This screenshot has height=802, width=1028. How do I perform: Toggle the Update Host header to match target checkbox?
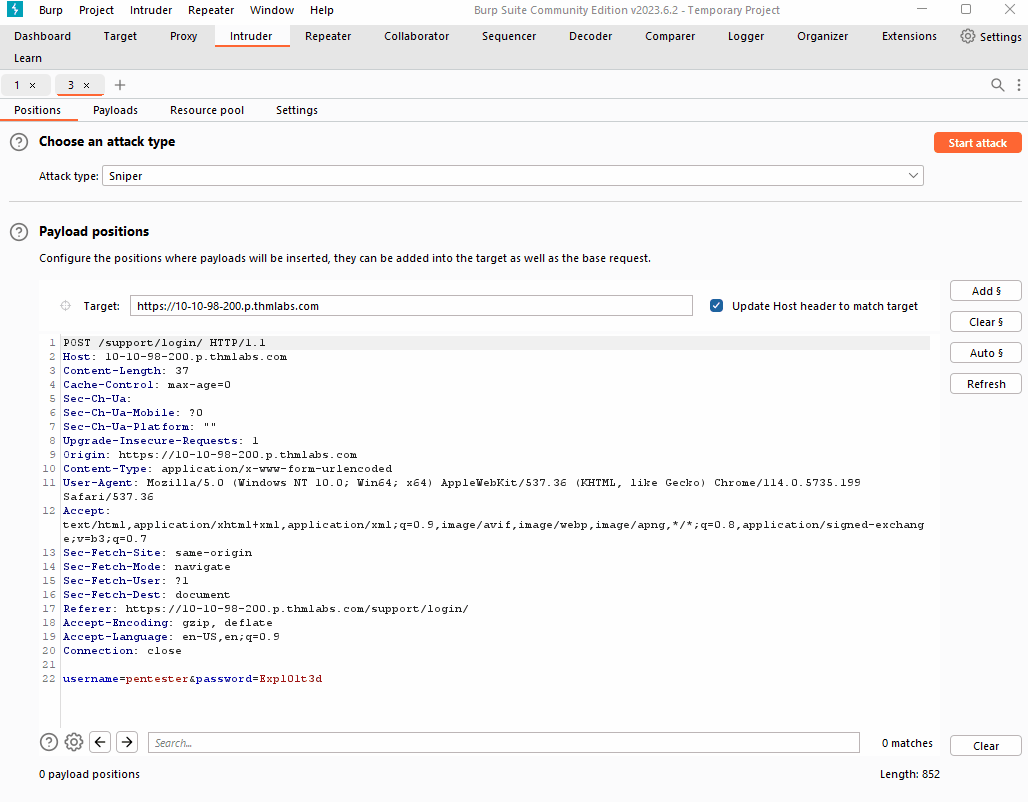tap(716, 306)
